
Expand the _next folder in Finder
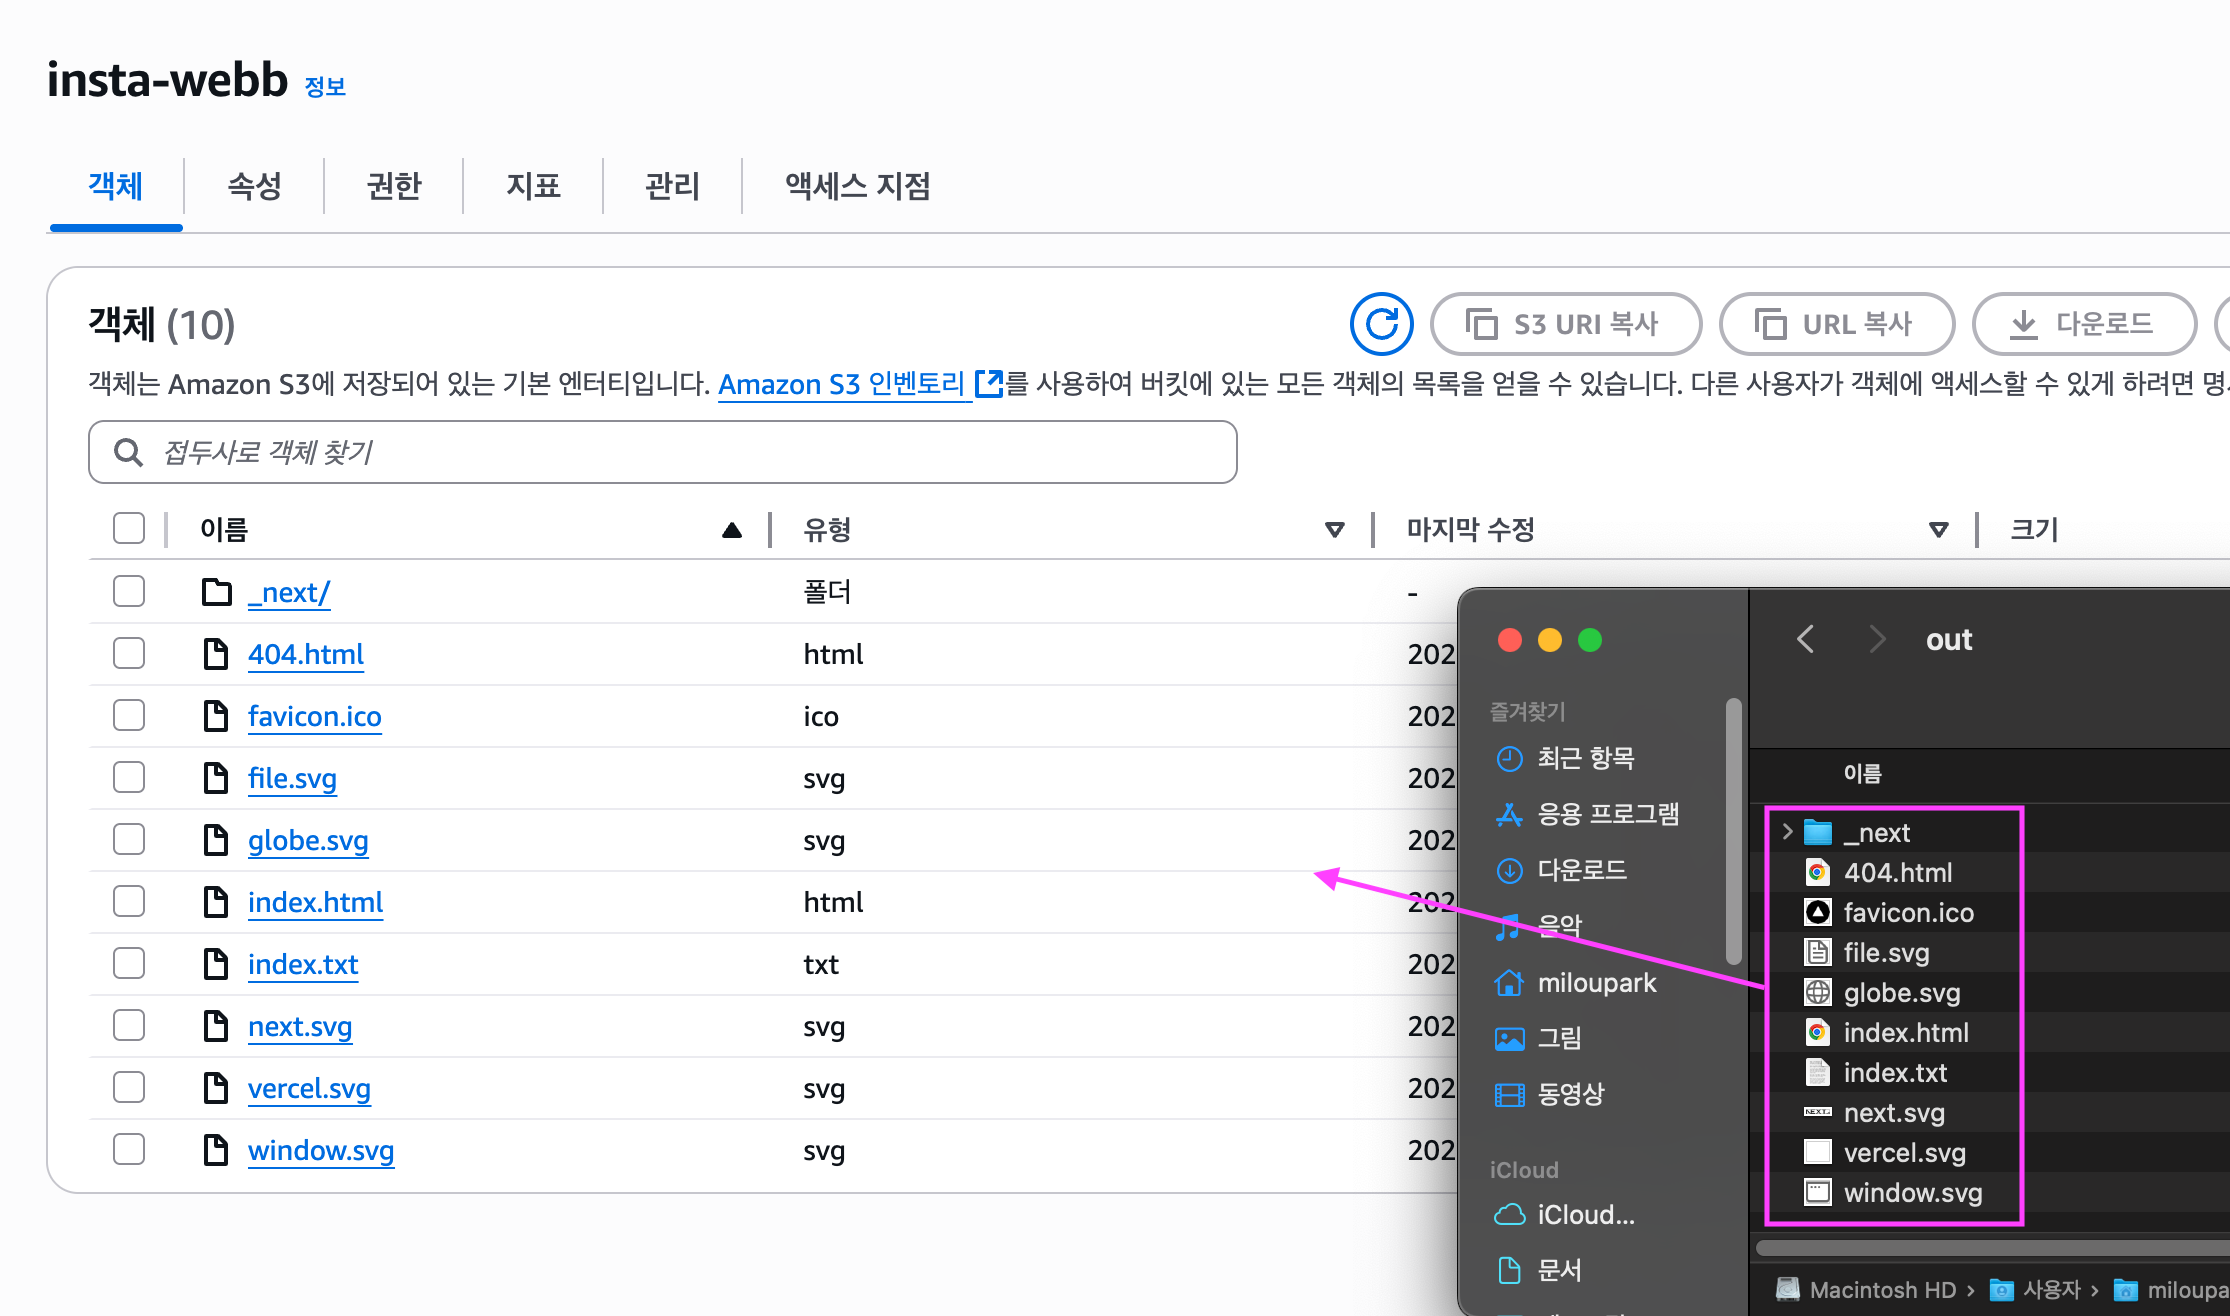[1786, 831]
